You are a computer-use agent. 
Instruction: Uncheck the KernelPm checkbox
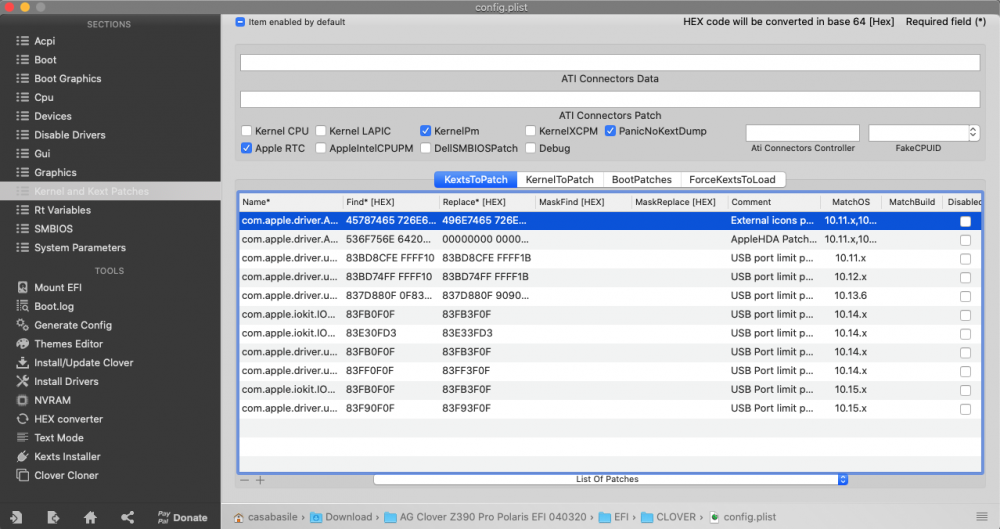coord(425,131)
